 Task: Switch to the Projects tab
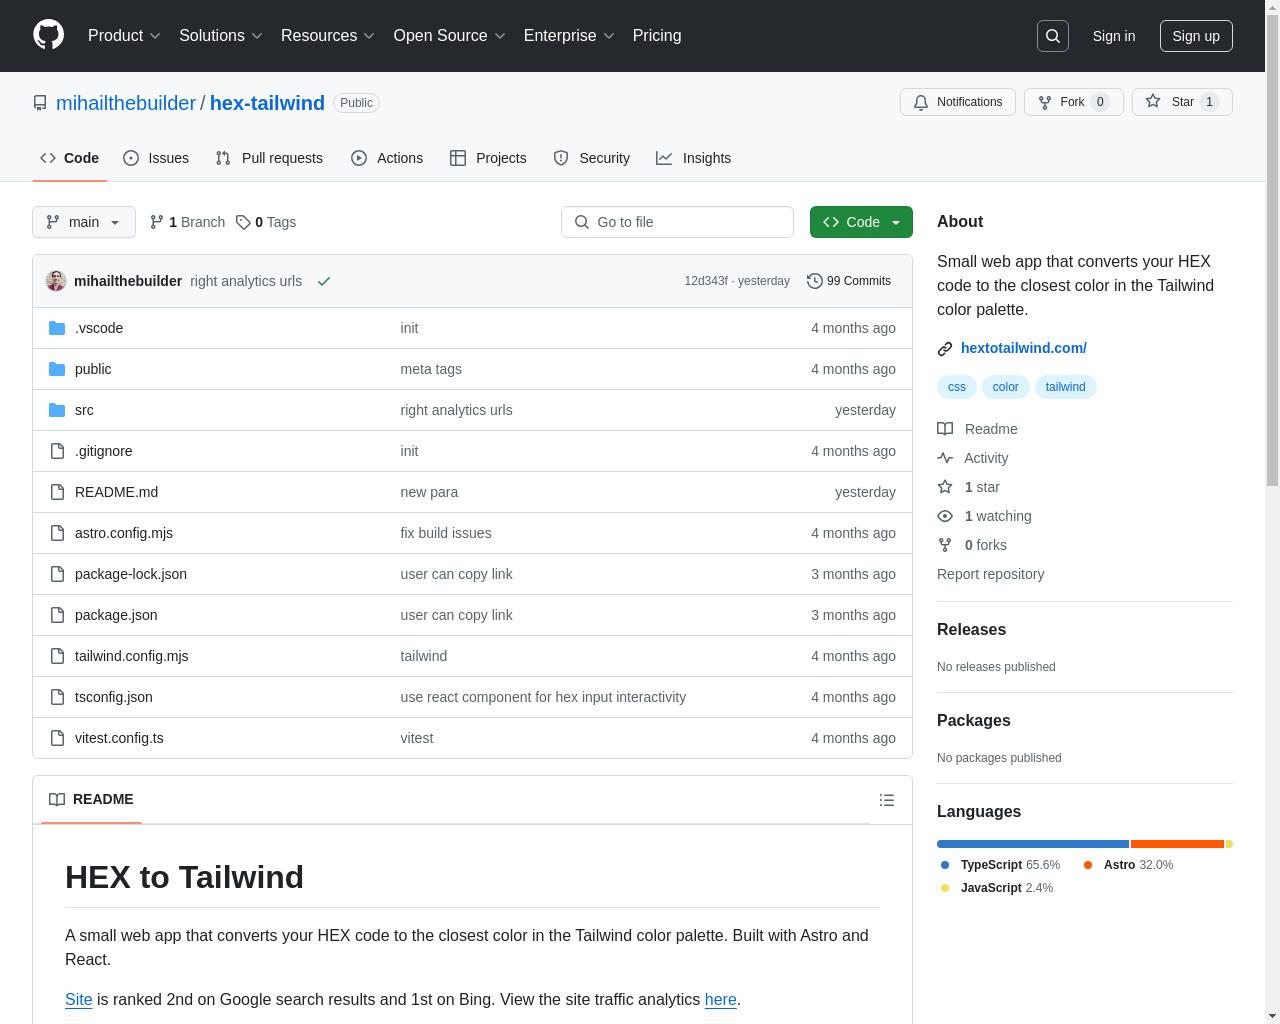pos(488,158)
